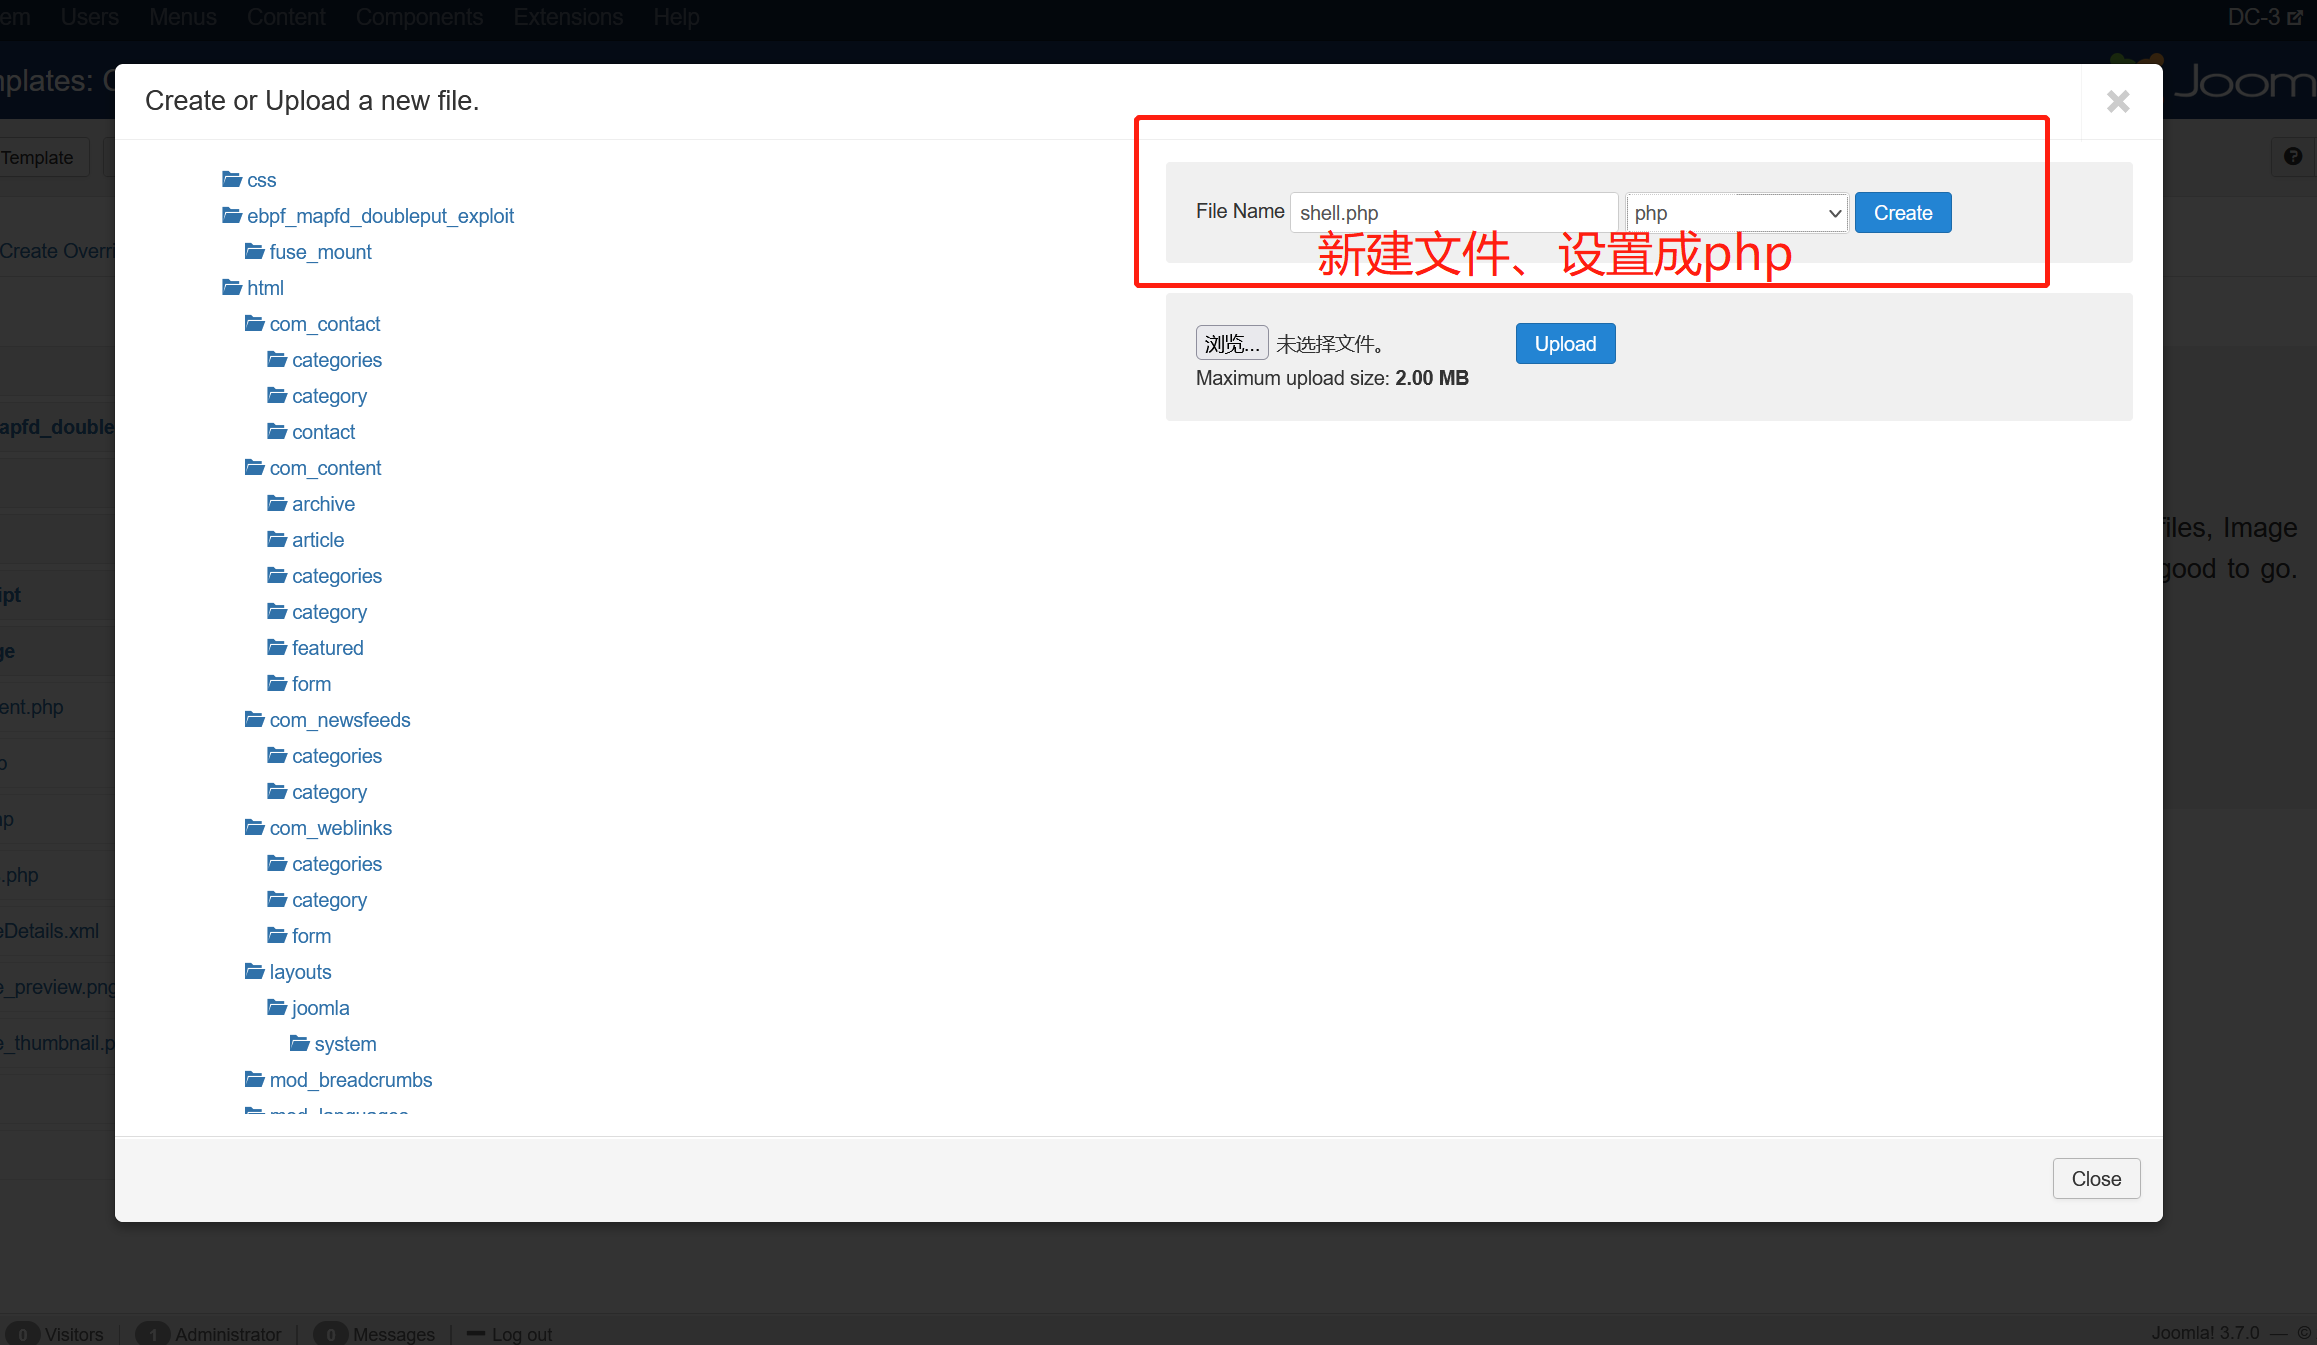2317x1345 pixels.
Task: Click the mod_breadcrumbs folder icon
Action: (x=255, y=1080)
